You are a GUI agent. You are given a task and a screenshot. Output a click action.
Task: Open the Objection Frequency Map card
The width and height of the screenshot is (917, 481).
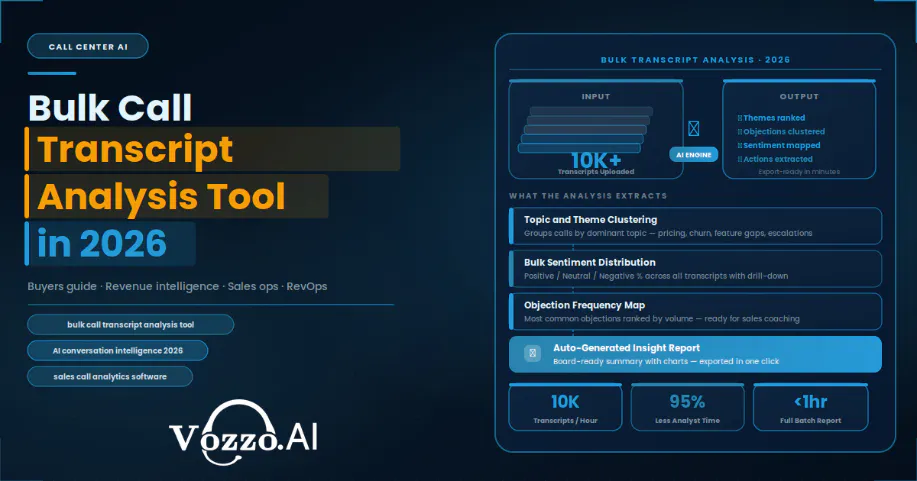click(x=695, y=311)
